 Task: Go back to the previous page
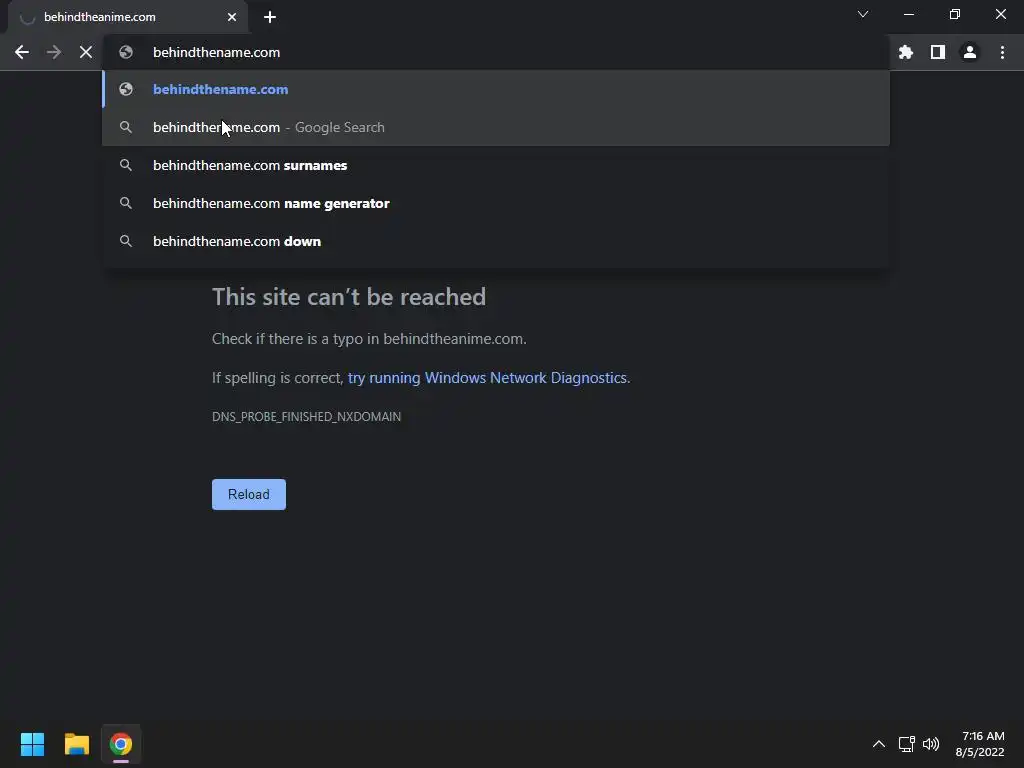(x=22, y=52)
